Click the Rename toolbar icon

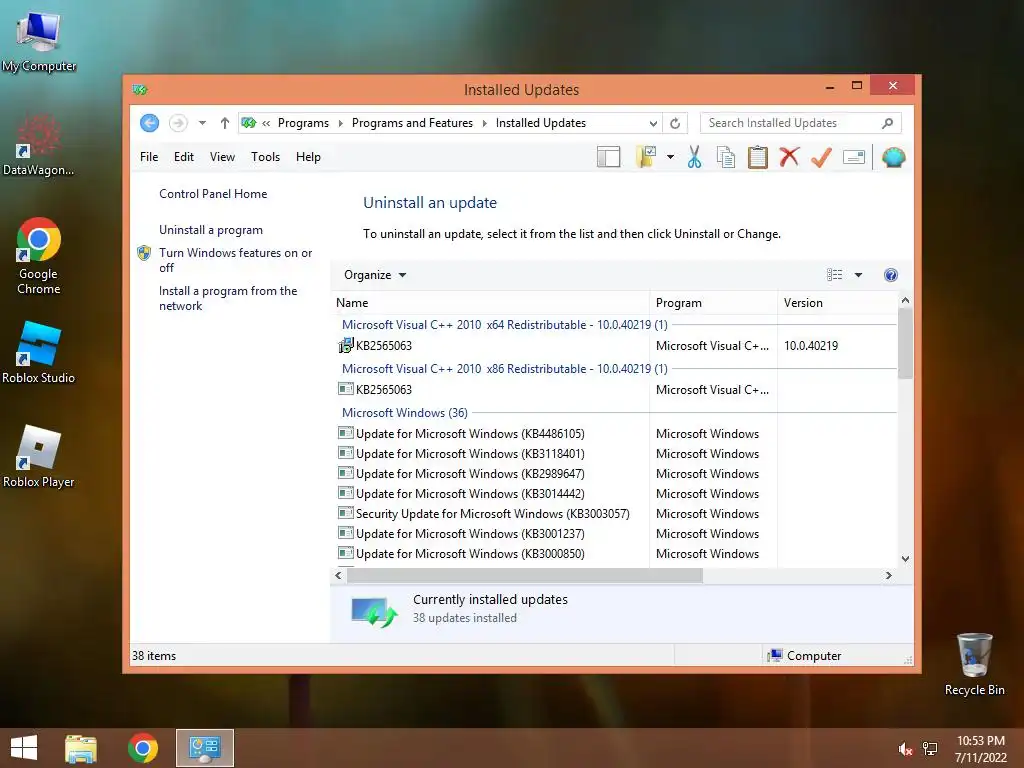[854, 157]
